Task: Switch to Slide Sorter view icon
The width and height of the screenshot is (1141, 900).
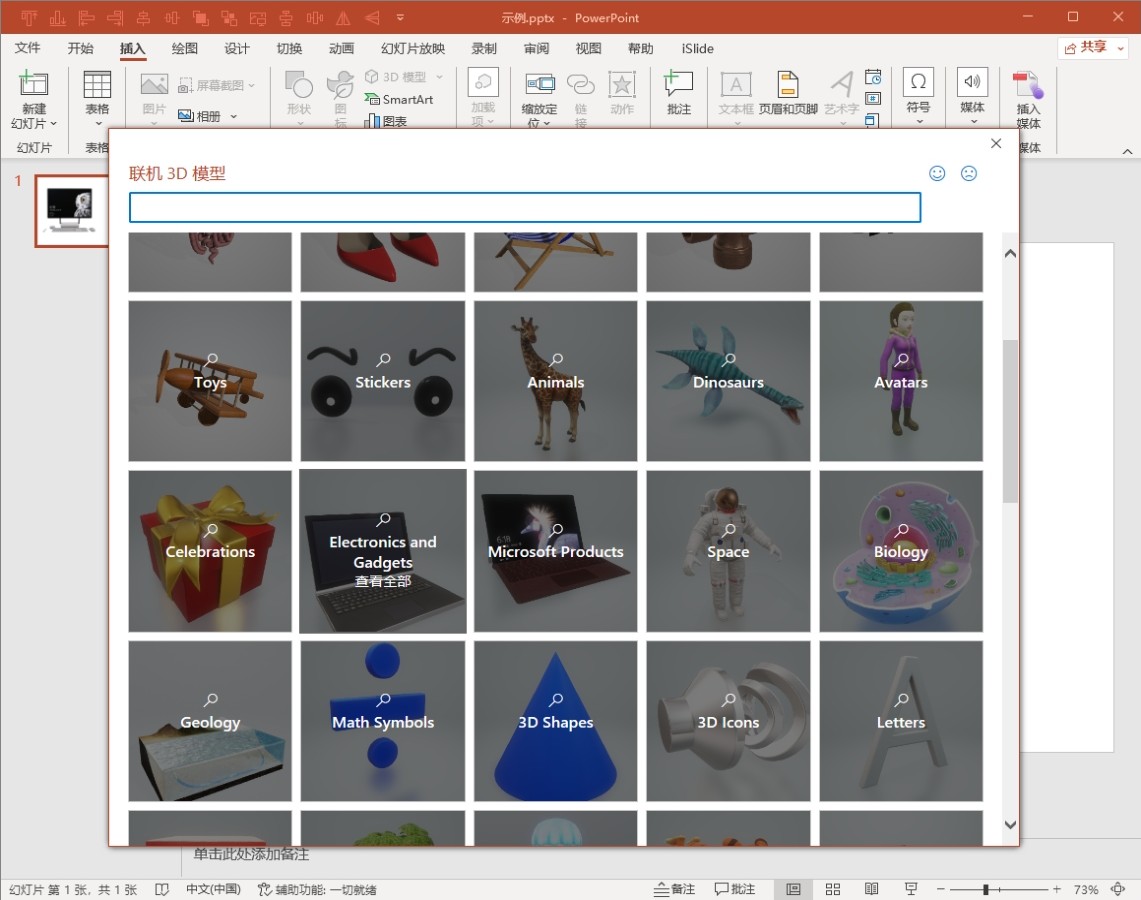Action: point(833,889)
